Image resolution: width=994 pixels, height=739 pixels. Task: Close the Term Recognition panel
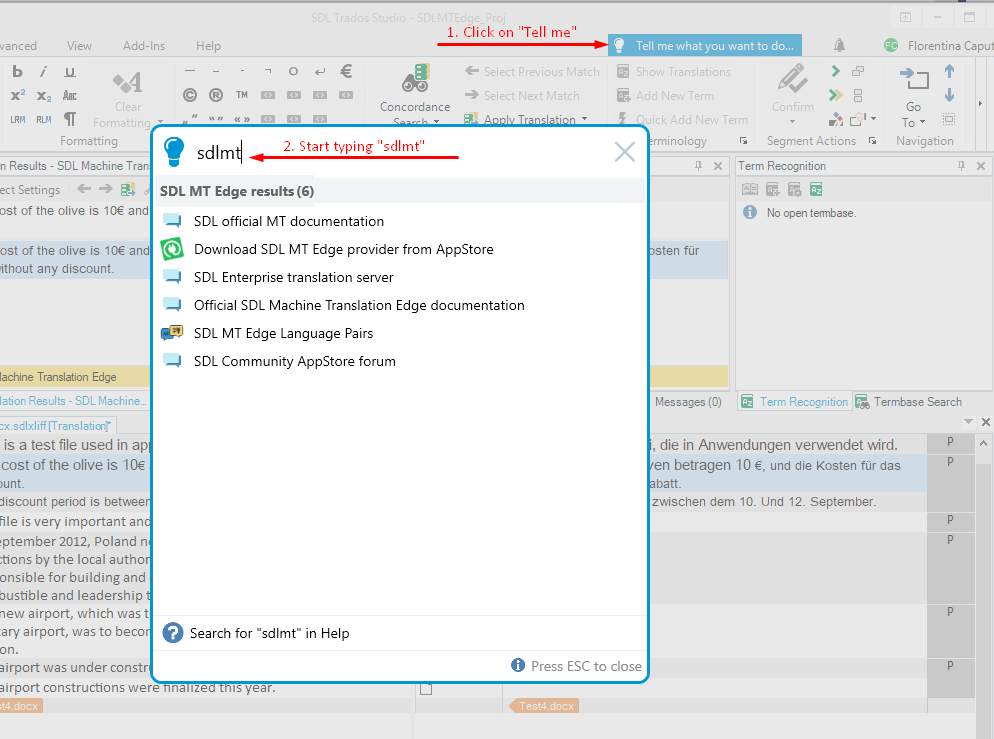coord(981,165)
